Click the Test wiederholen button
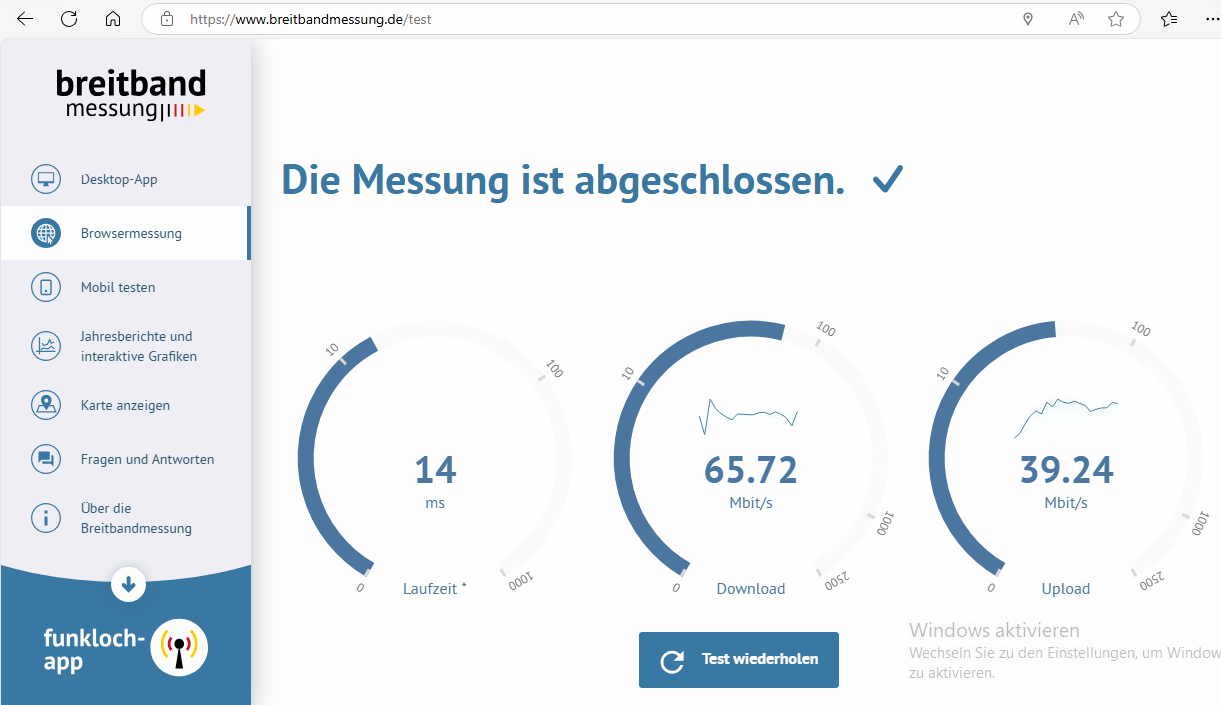This screenshot has width=1221, height=705. tap(739, 660)
